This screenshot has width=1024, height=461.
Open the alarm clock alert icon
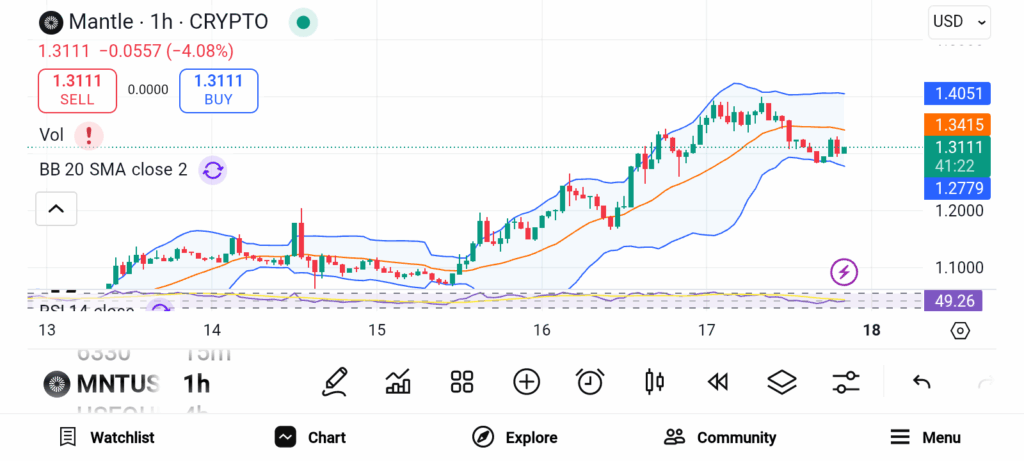(590, 381)
